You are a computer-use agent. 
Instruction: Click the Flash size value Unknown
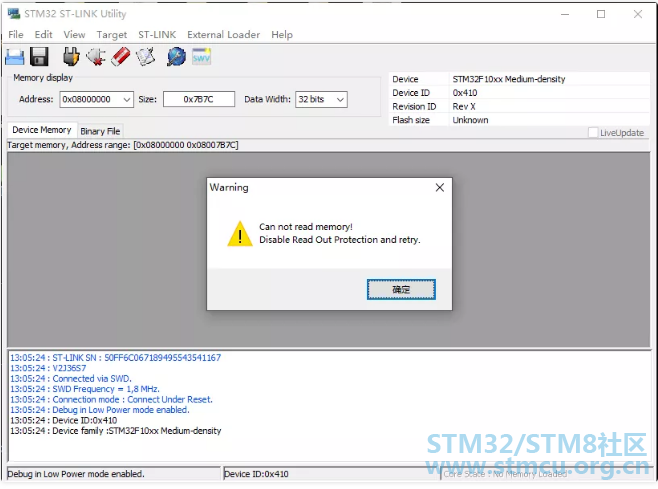coord(470,120)
